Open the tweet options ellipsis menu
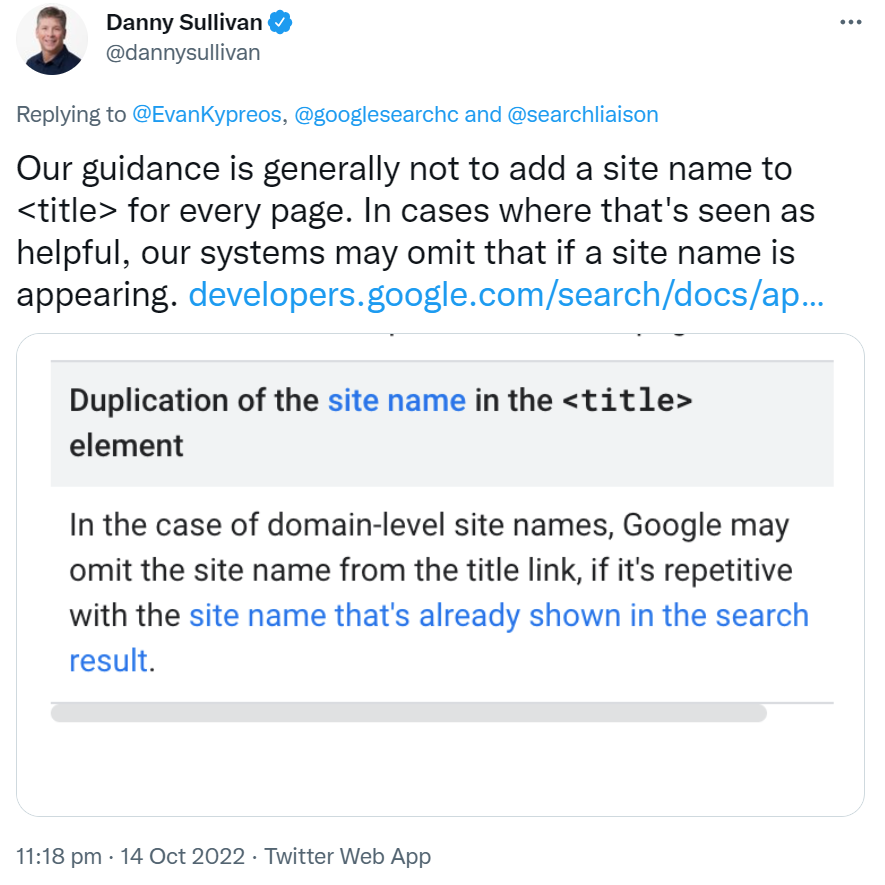 point(849,22)
